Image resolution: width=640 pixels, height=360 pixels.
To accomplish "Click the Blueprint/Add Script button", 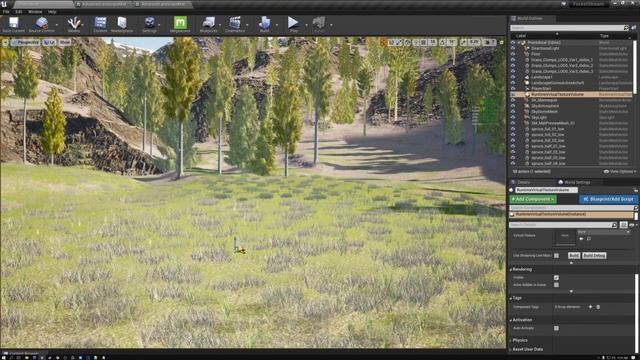I will click(x=608, y=199).
